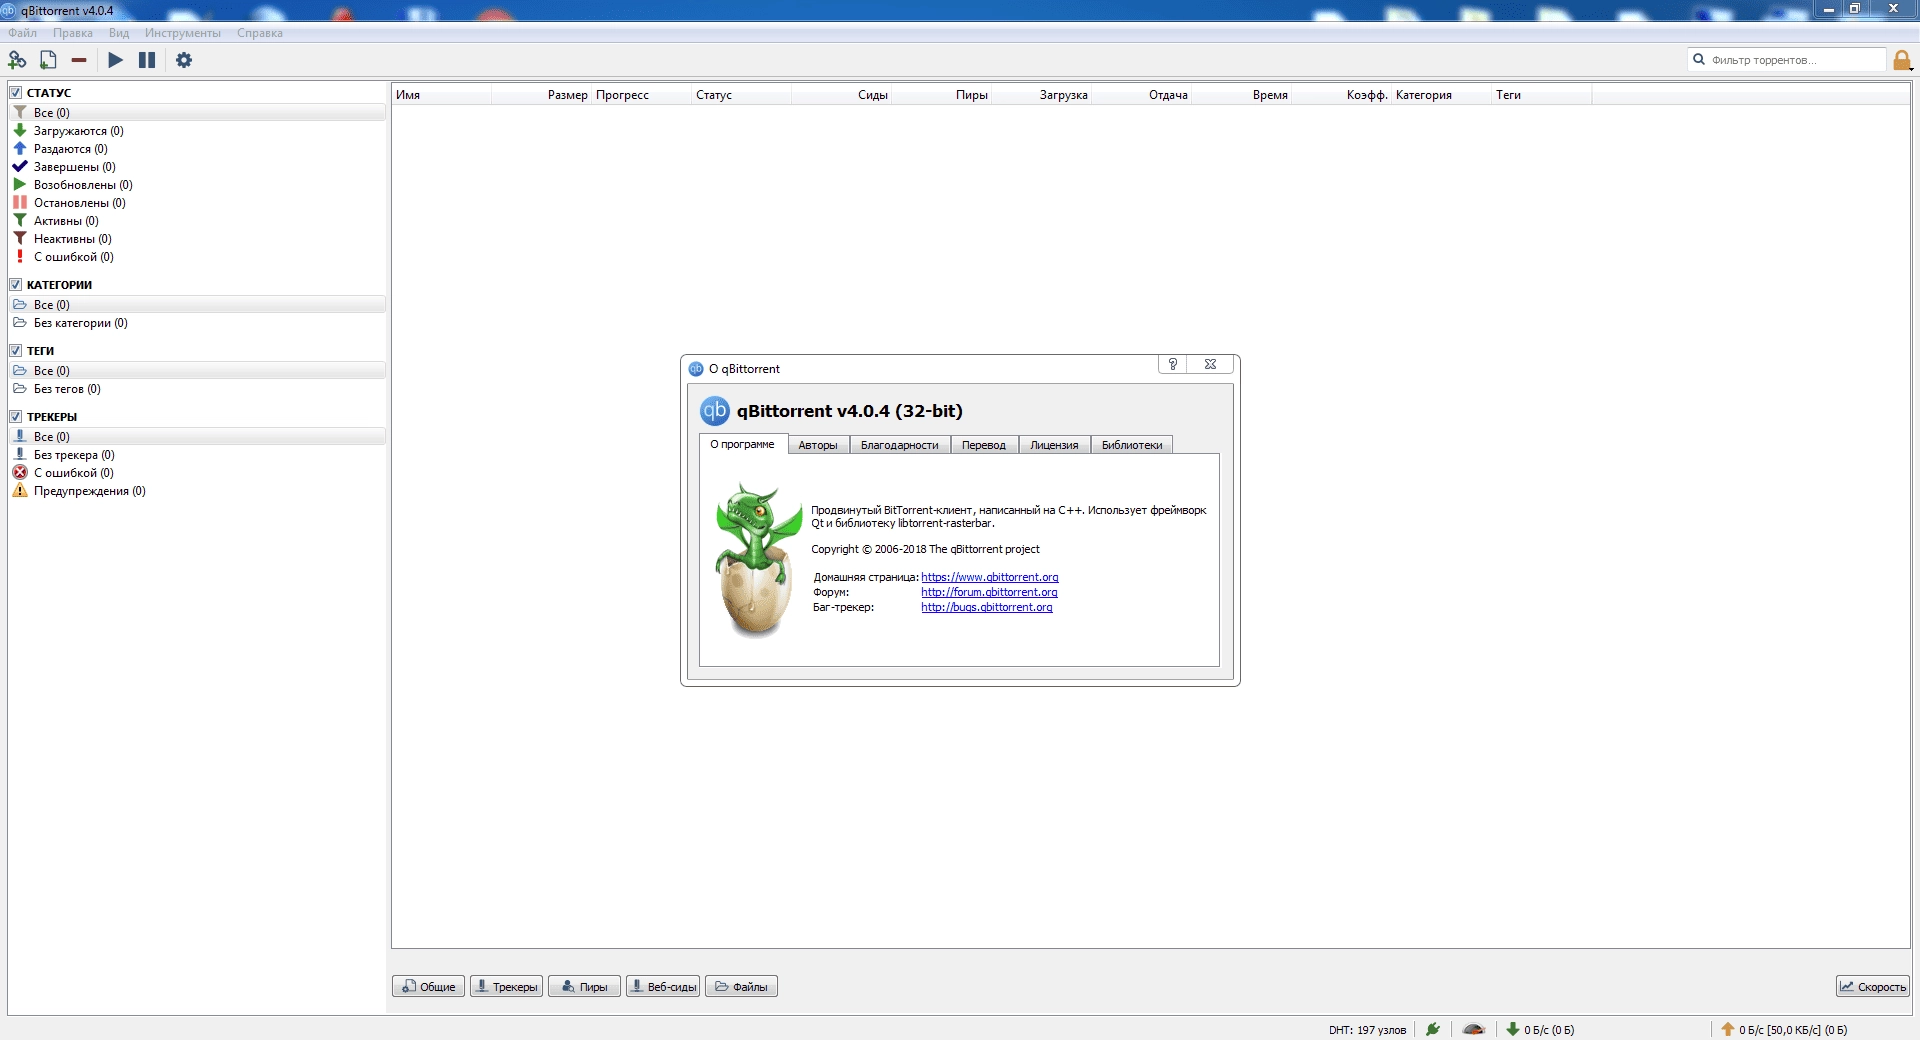The width and height of the screenshot is (1920, 1040).
Task: Click the search magnifier in filter field
Action: pyautogui.click(x=1698, y=59)
